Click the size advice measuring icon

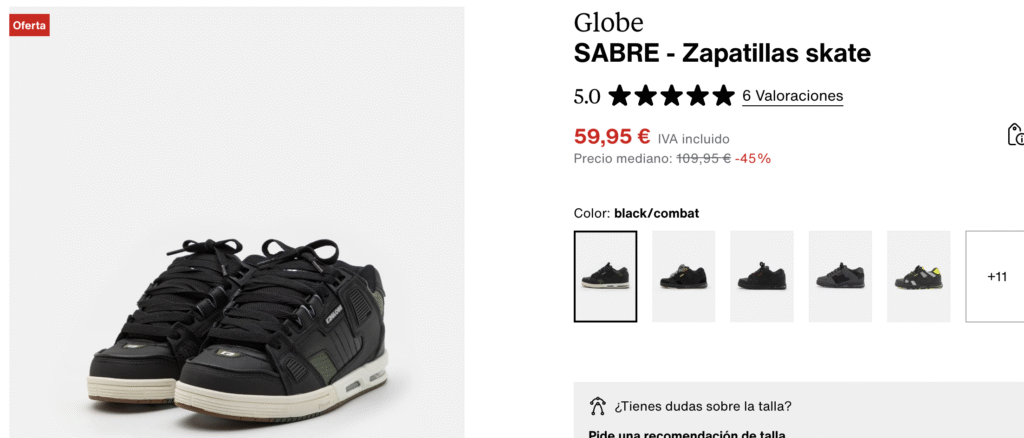[x=597, y=406]
